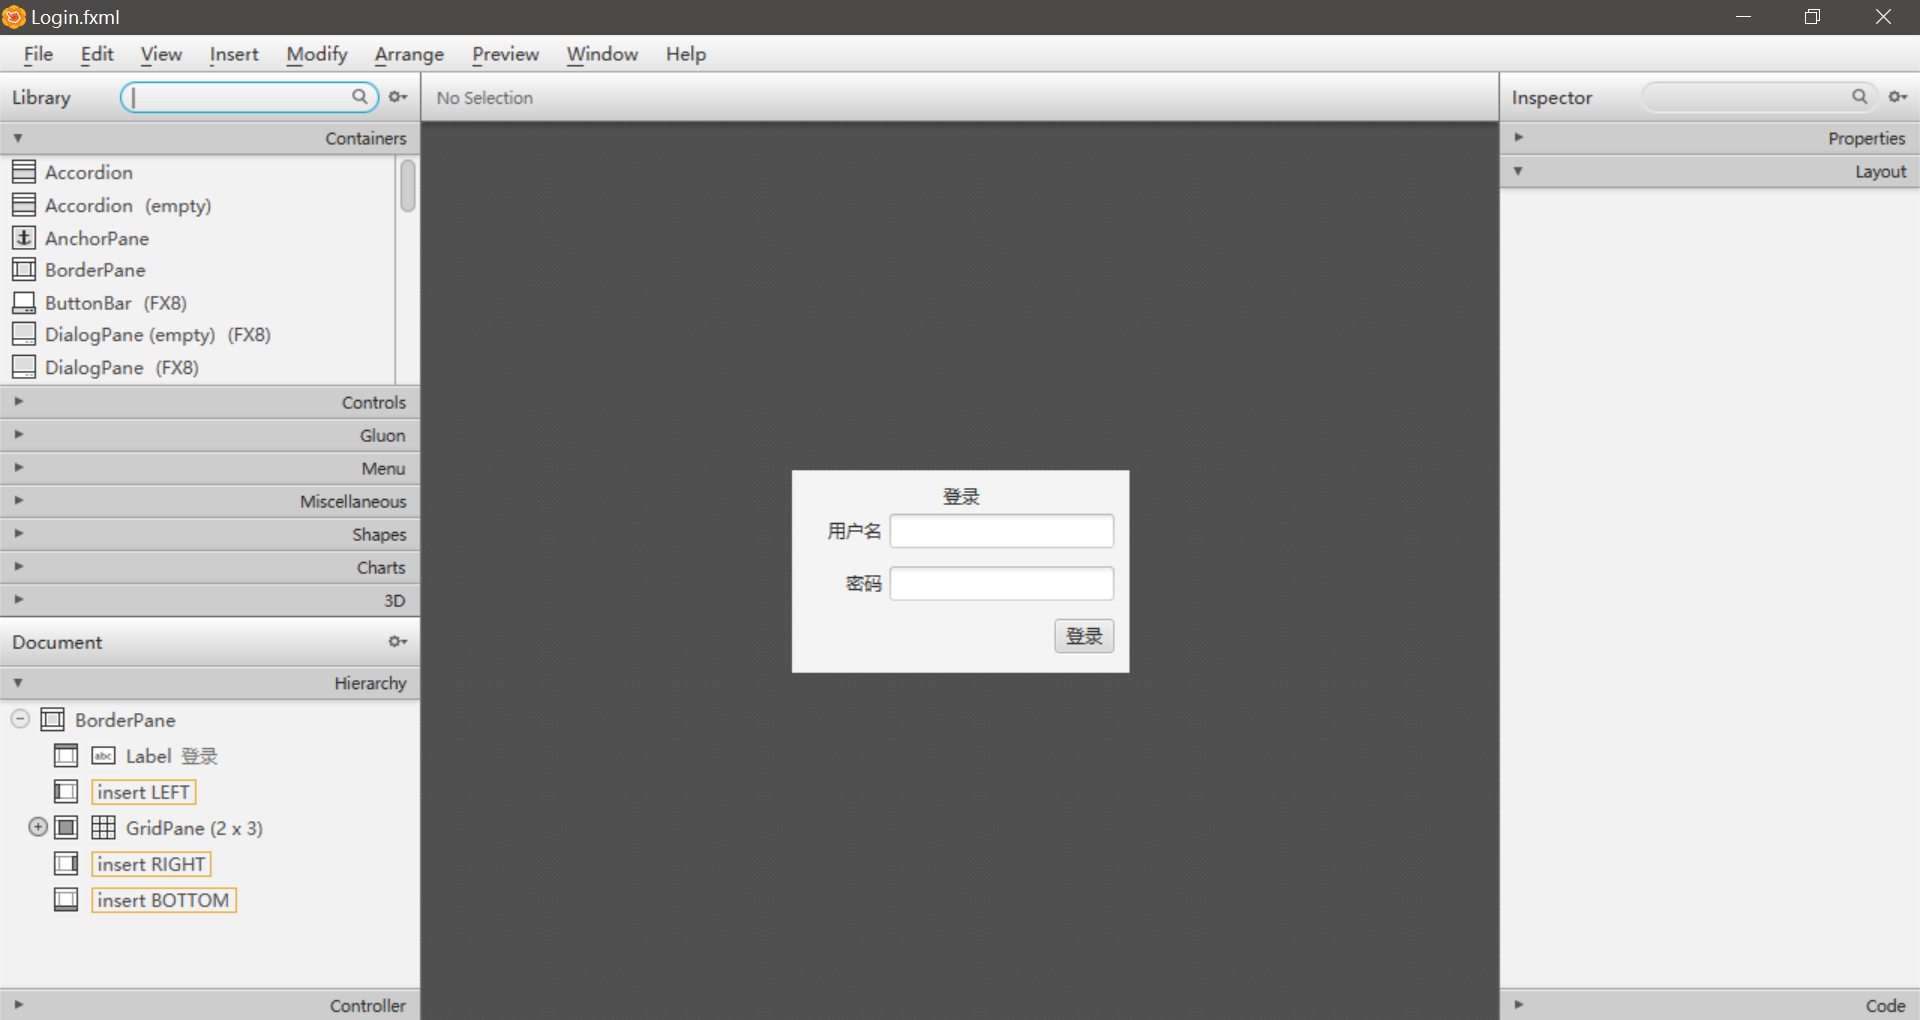The height and width of the screenshot is (1020, 1920).
Task: Collapse the Layout inspector section
Action: [1518, 171]
